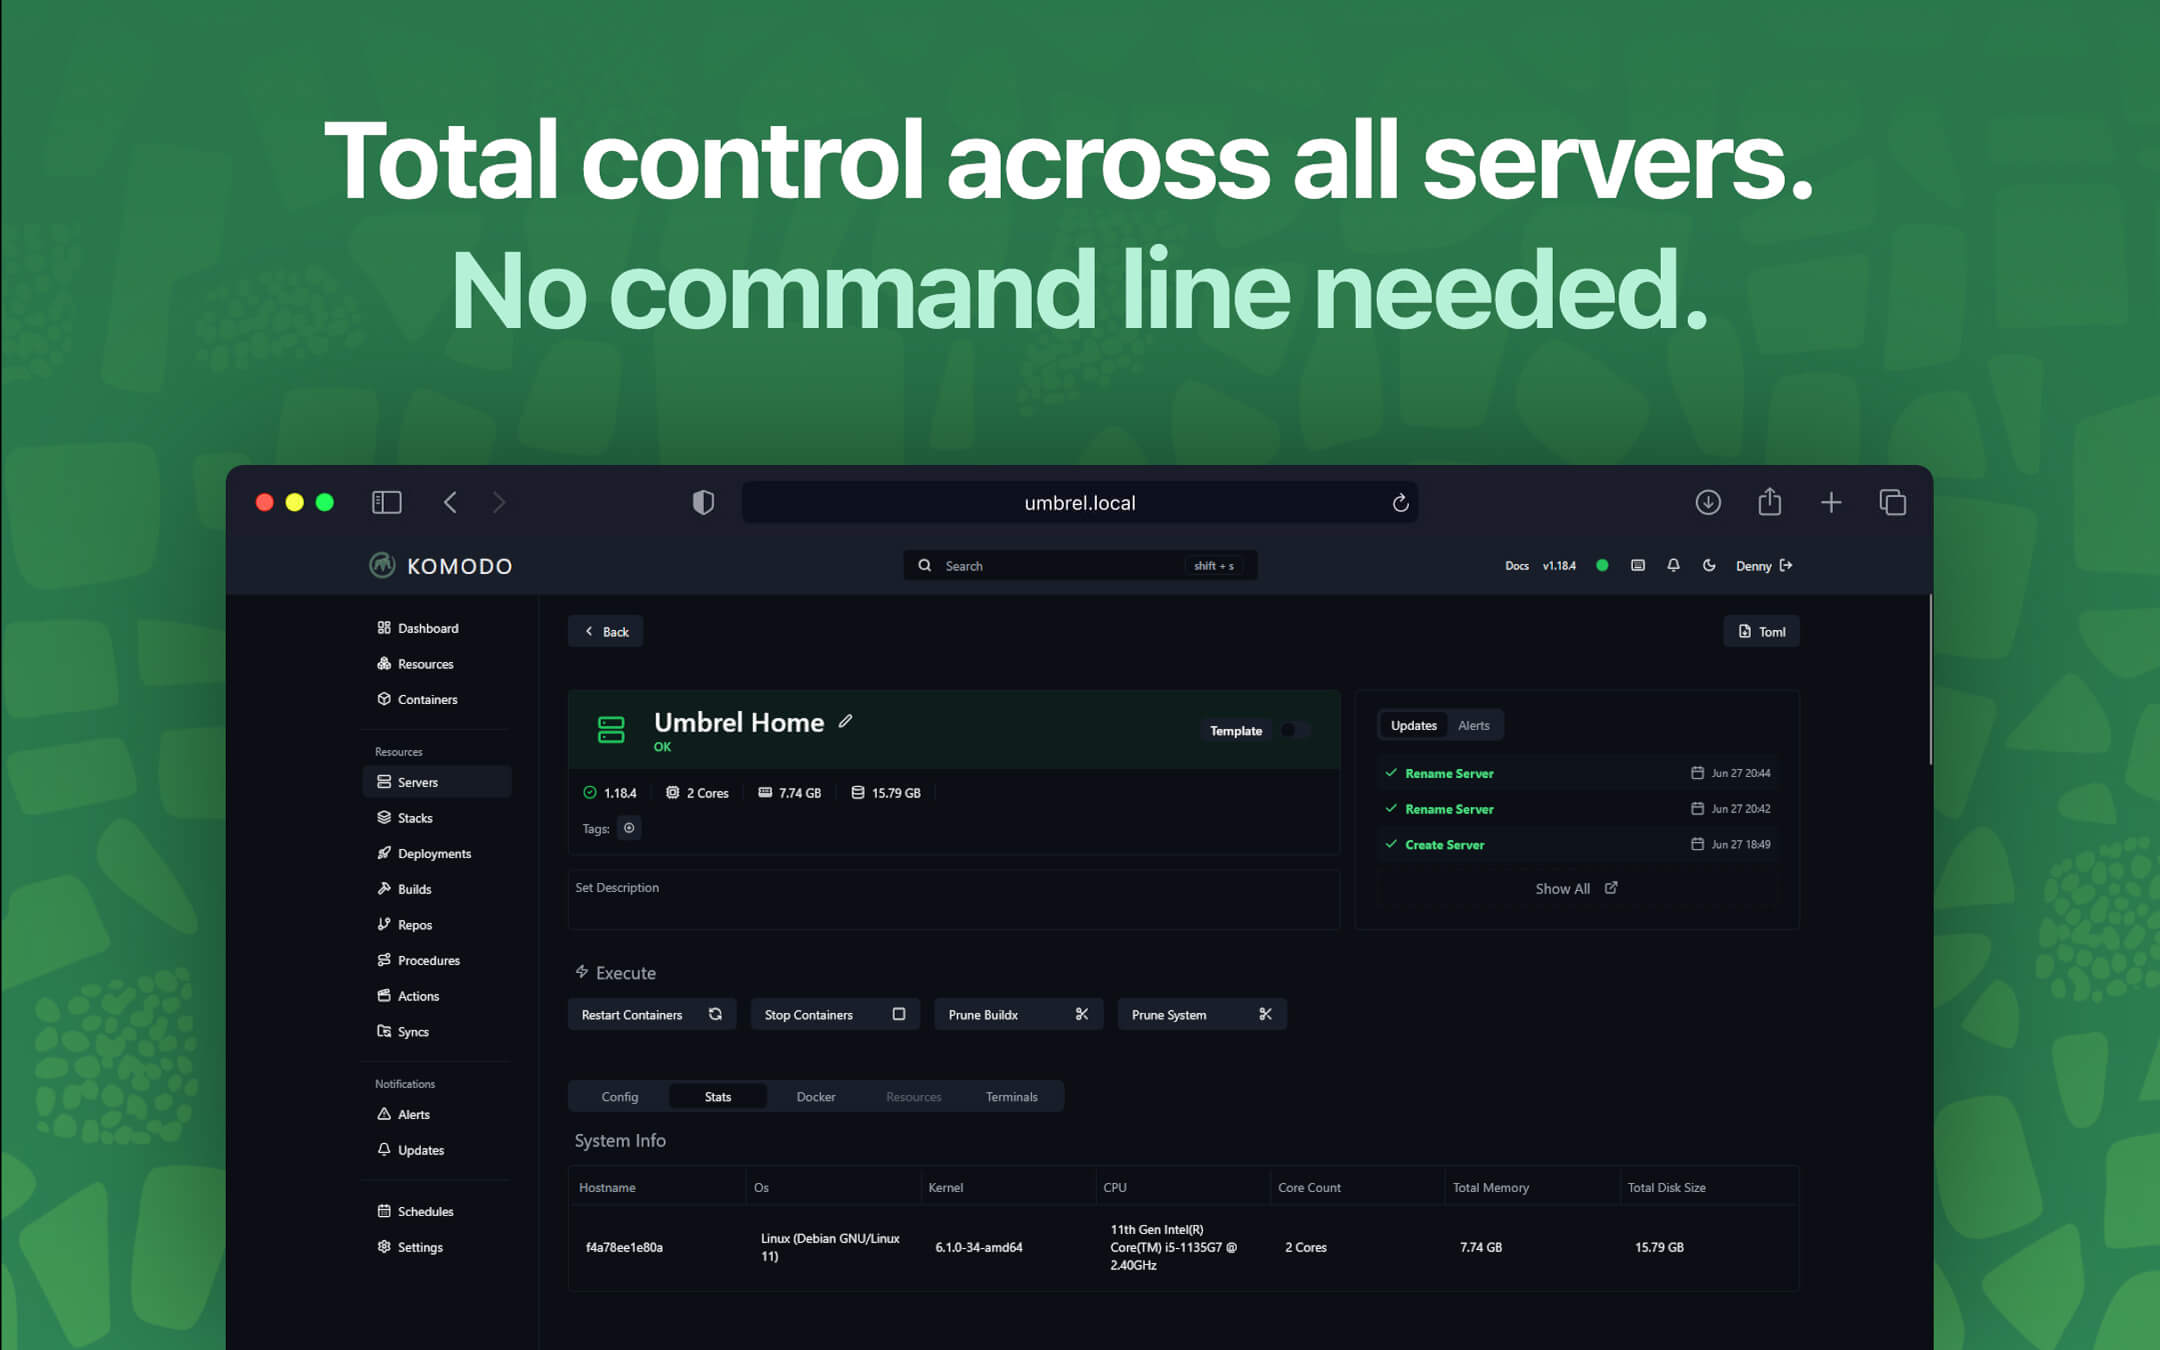Open the keyboard shortcuts icon in header
The height and width of the screenshot is (1350, 2160).
[x=1637, y=565]
